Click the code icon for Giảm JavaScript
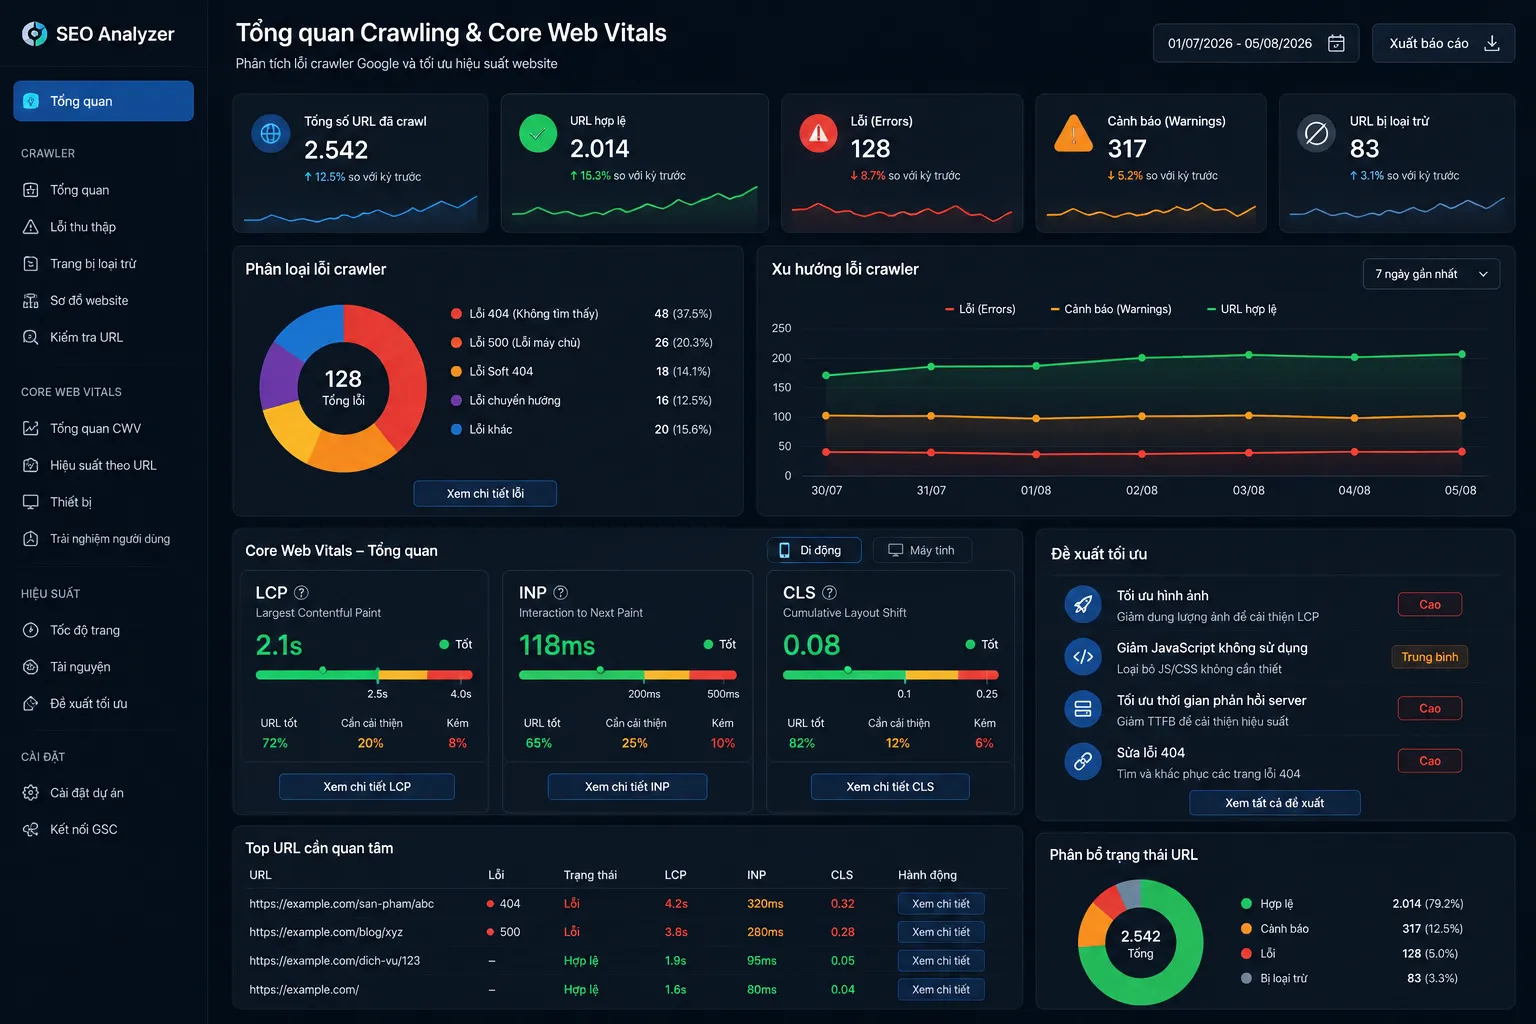1536x1024 pixels. click(x=1082, y=657)
